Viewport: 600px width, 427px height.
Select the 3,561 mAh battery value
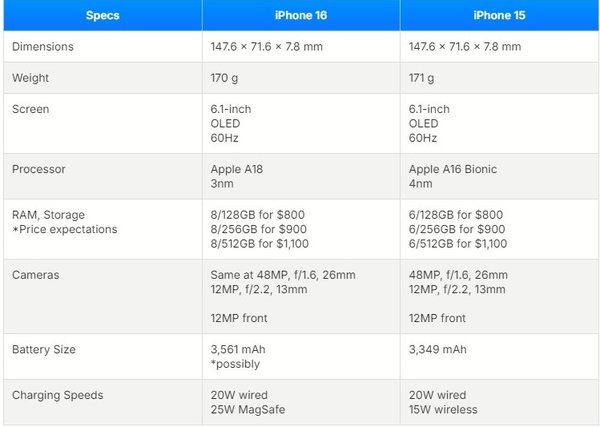pyautogui.click(x=239, y=349)
